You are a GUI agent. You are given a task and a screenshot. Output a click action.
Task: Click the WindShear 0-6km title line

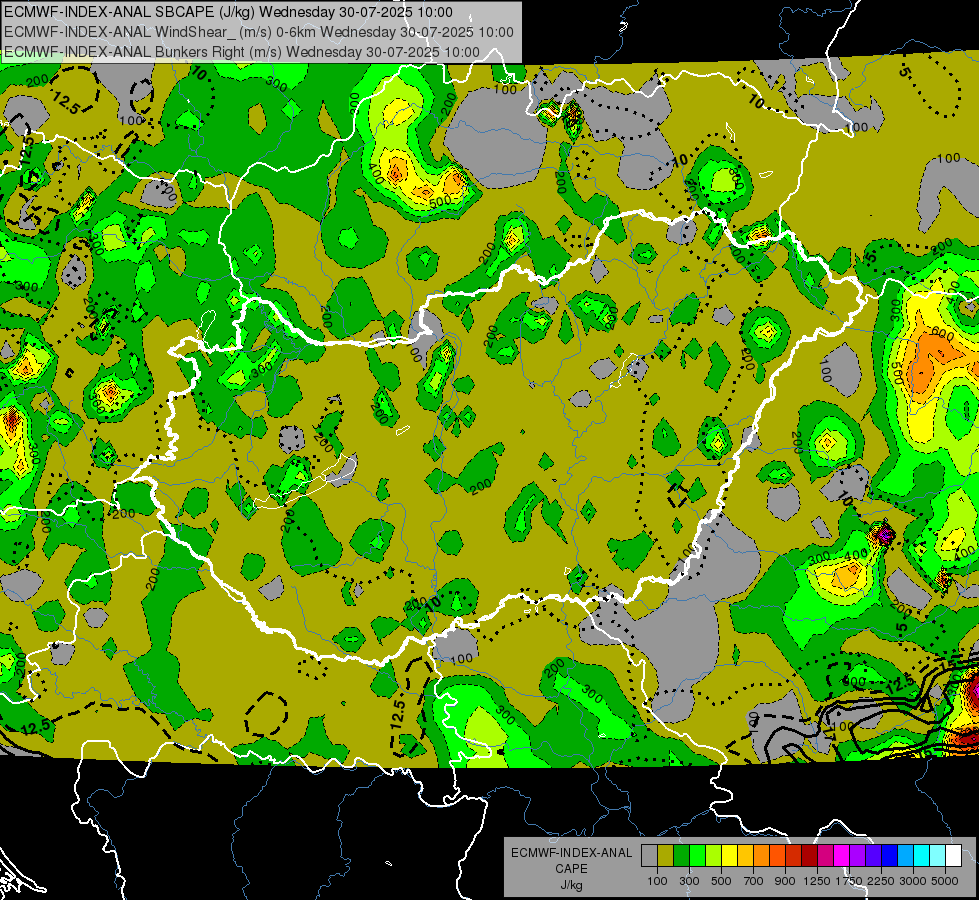[258, 32]
